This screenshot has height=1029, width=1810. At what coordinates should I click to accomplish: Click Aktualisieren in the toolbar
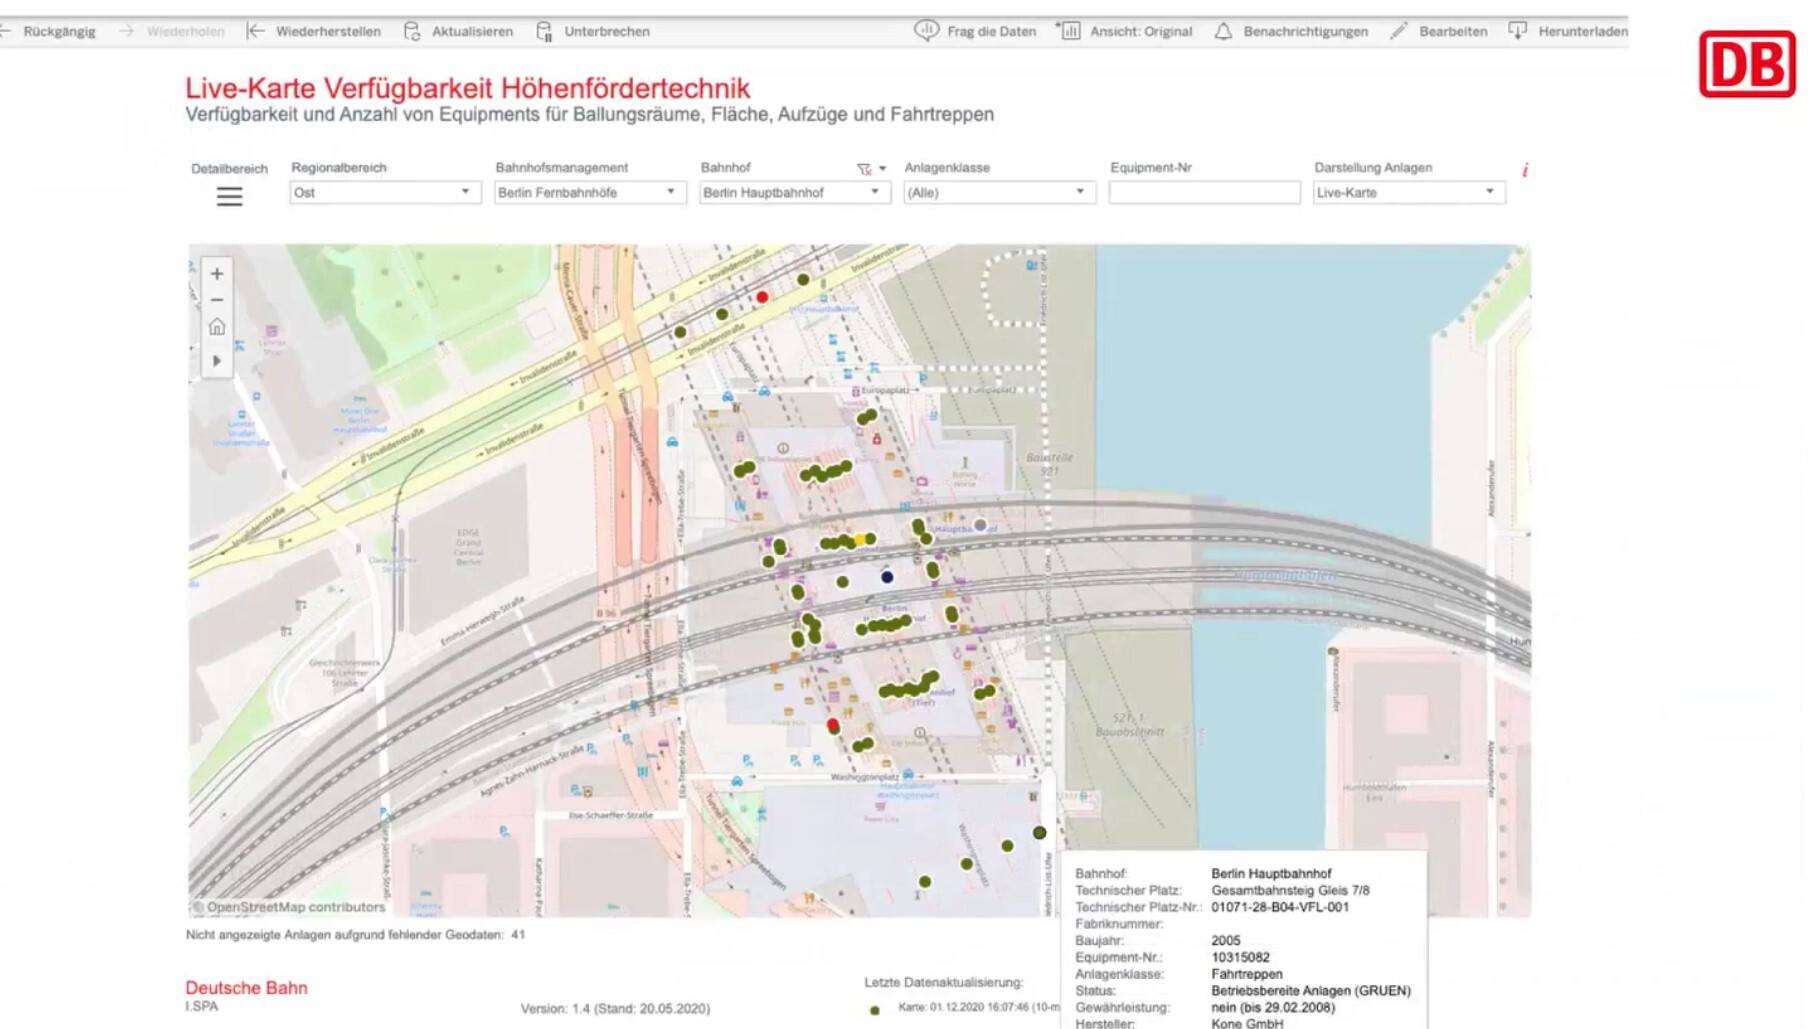pyautogui.click(x=459, y=32)
